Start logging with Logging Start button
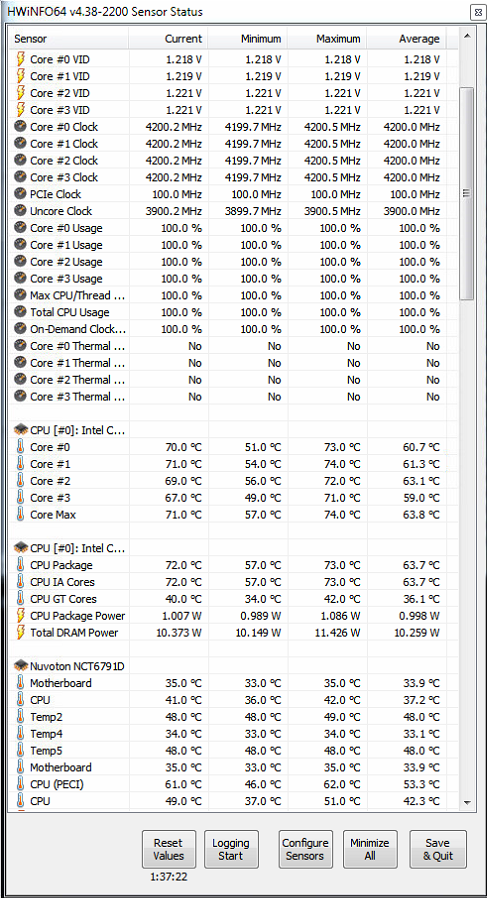The width and height of the screenshot is (487, 898). coord(231,849)
